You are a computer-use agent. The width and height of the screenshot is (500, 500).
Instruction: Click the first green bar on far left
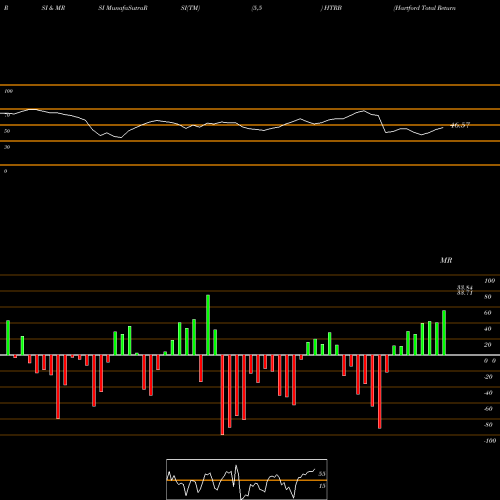8,338
